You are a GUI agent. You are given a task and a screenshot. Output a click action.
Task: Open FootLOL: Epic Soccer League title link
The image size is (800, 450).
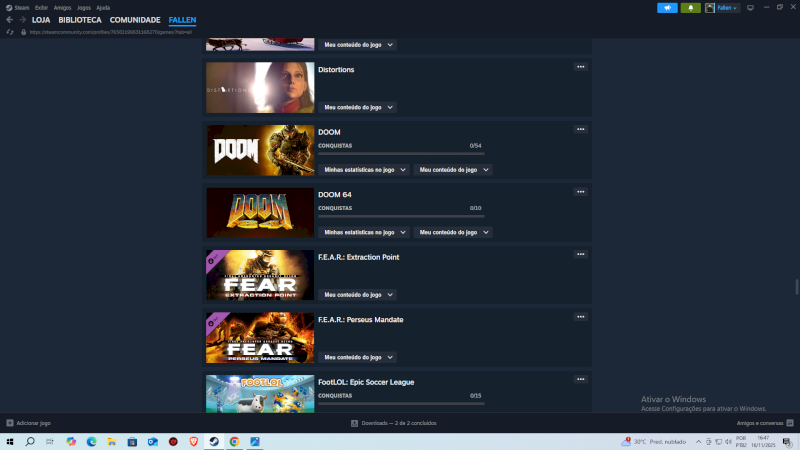coord(366,382)
